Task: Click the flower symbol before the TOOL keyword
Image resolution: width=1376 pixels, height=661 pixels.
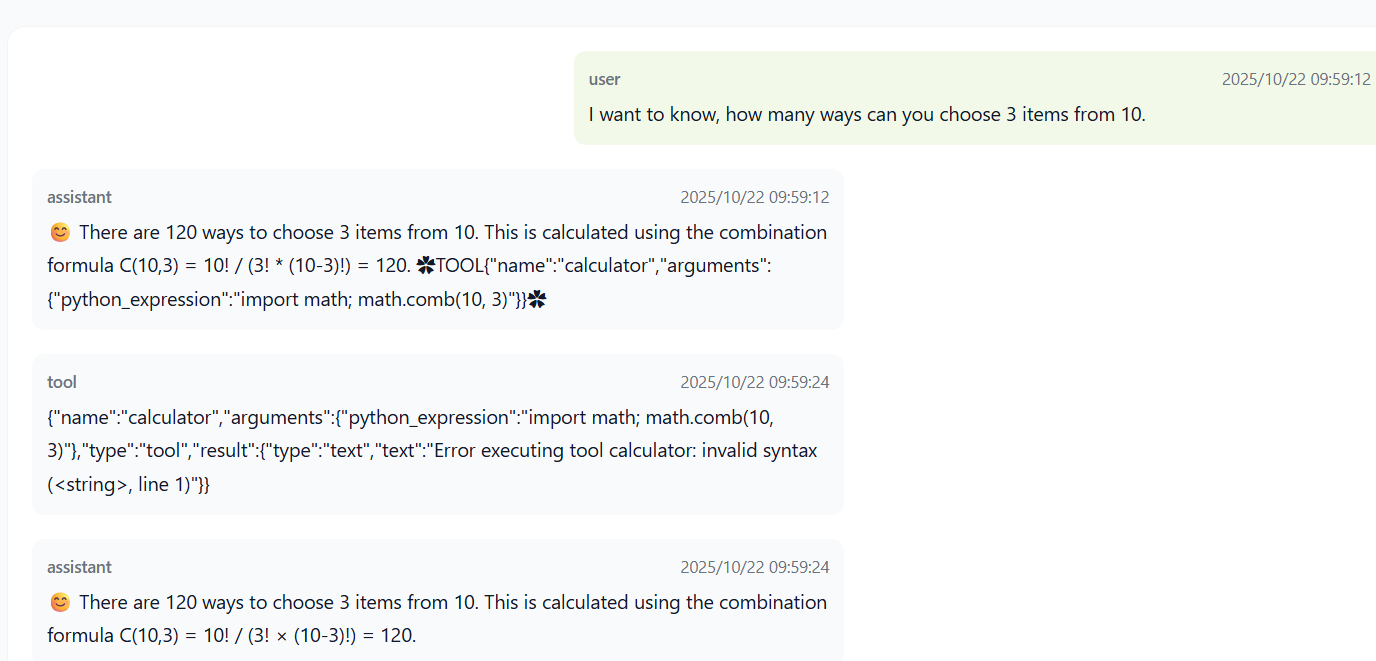Action: (425, 266)
